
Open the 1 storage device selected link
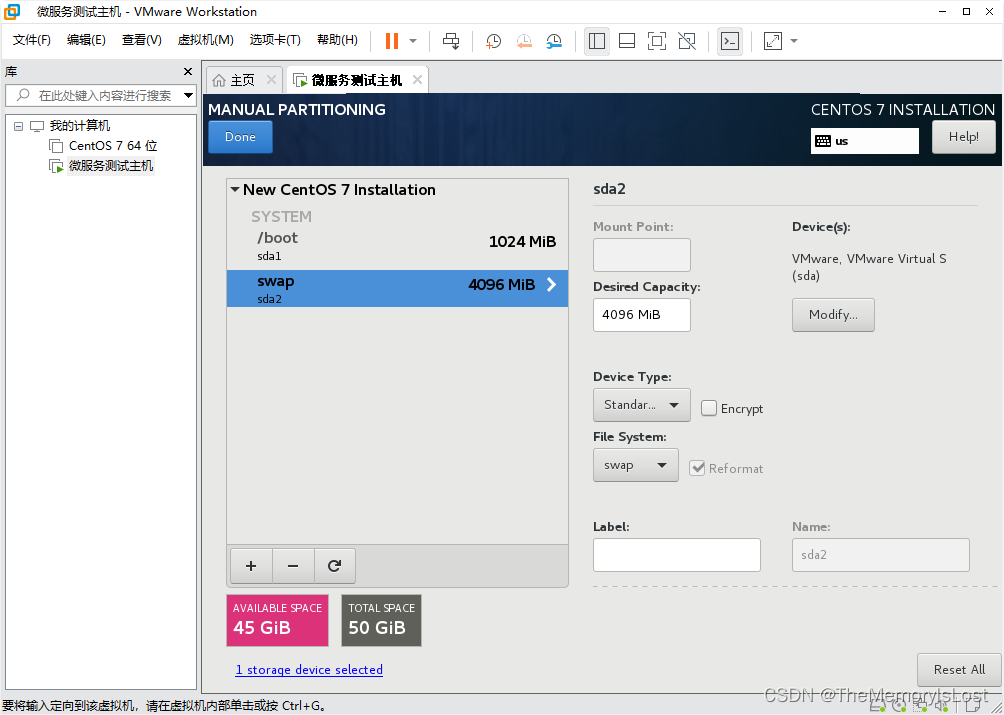point(309,670)
